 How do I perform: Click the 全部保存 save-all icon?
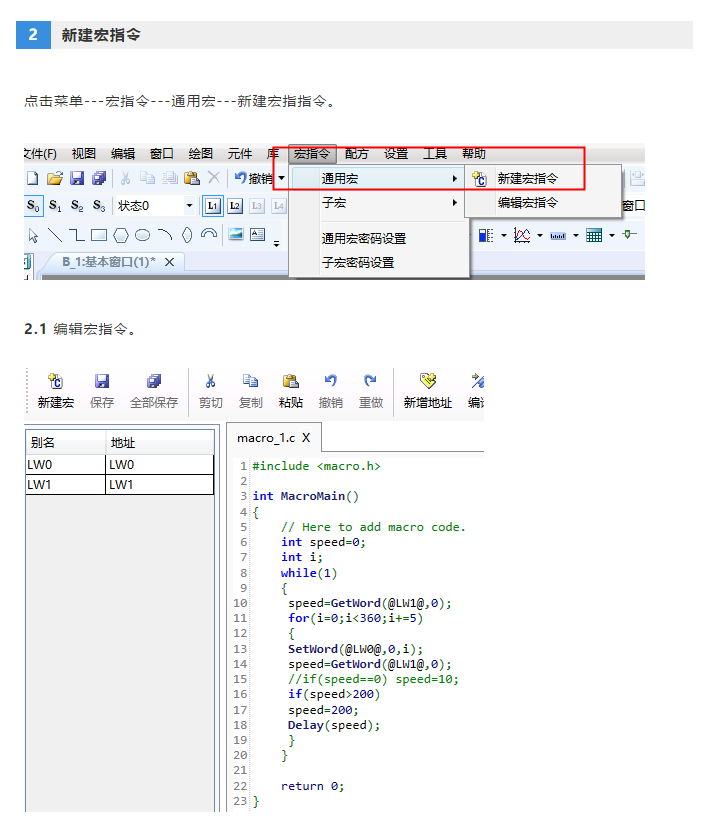(154, 381)
